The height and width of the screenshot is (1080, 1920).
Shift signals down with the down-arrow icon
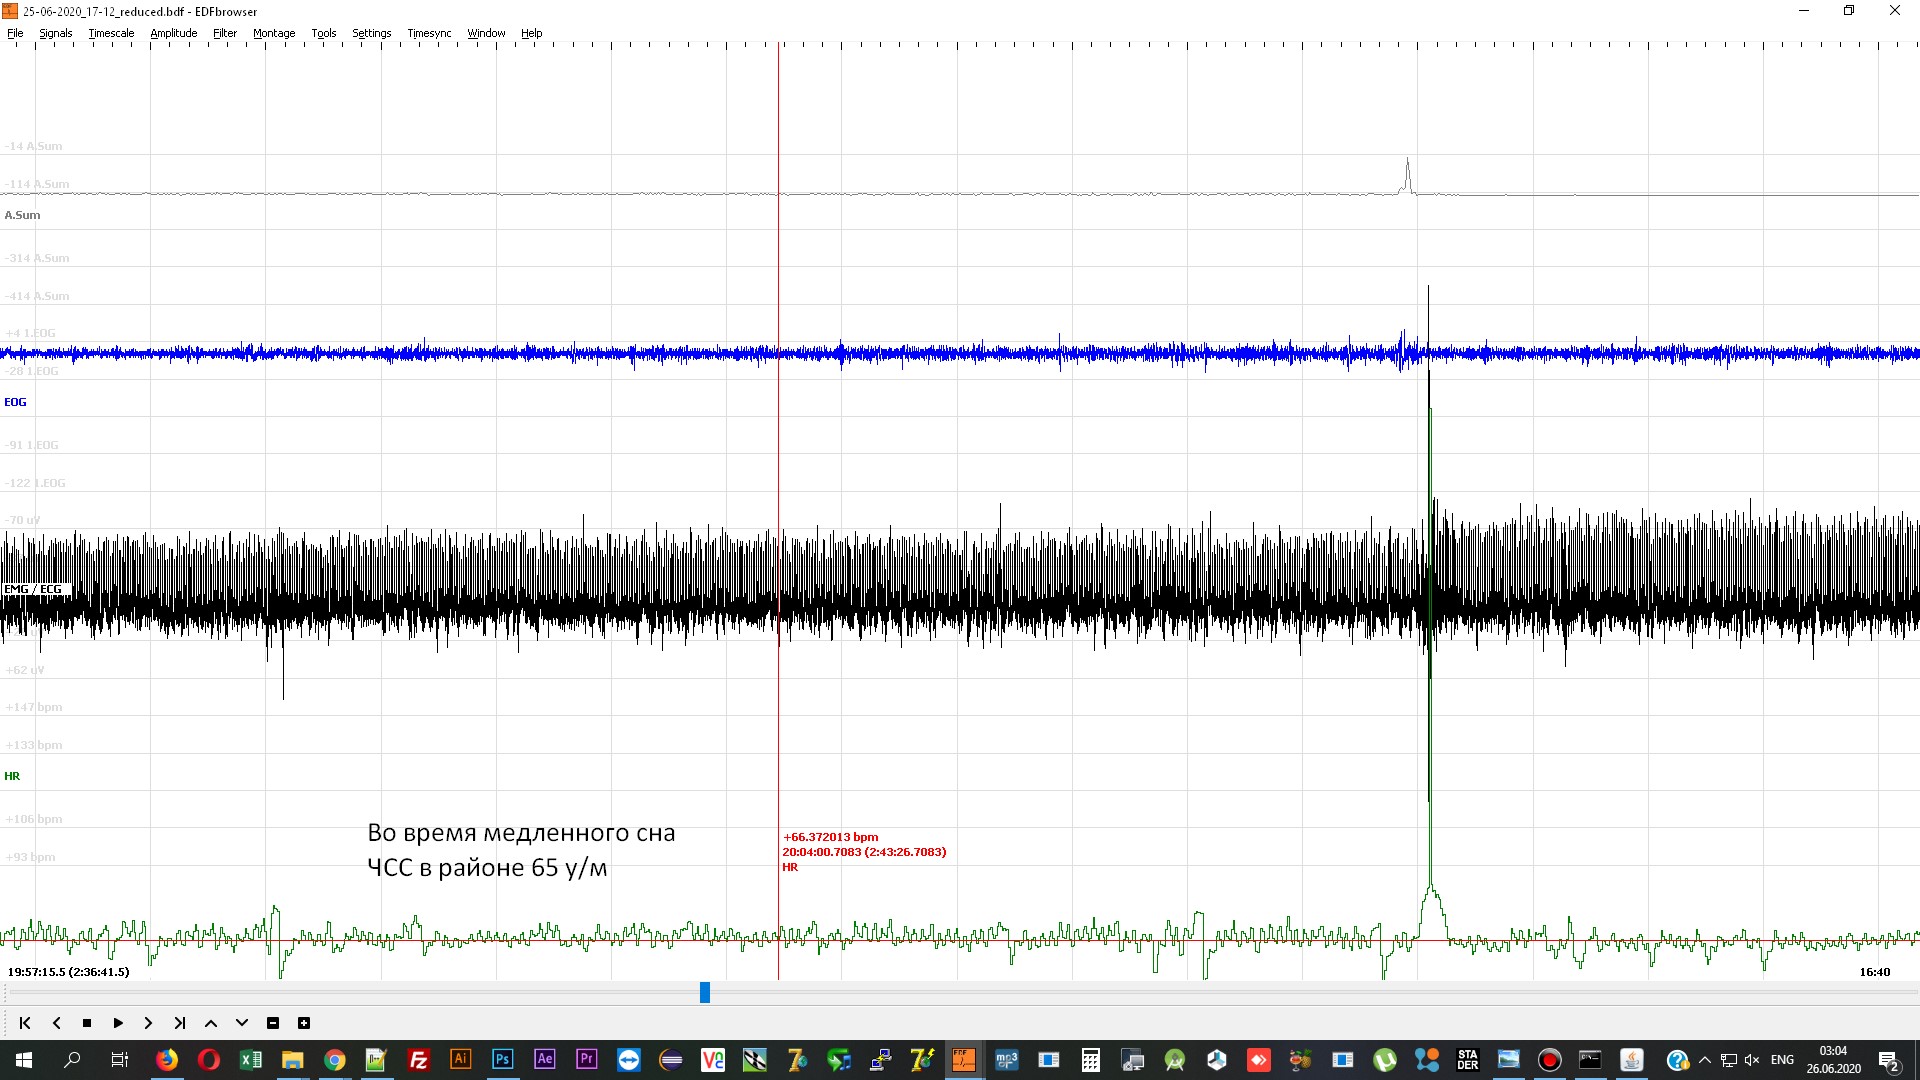[x=242, y=1023]
